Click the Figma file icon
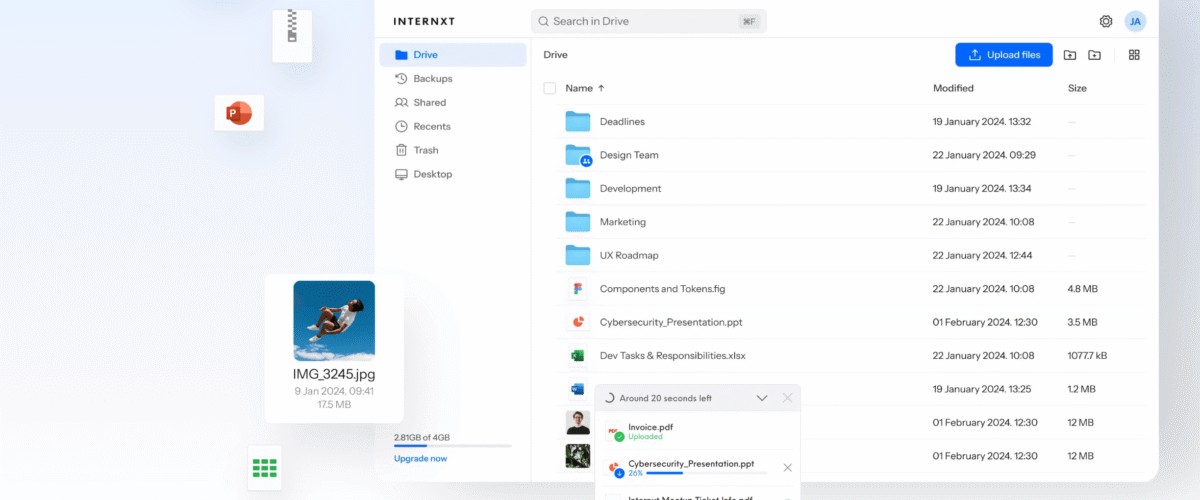Screen dimensions: 1200x500 tap(577, 289)
